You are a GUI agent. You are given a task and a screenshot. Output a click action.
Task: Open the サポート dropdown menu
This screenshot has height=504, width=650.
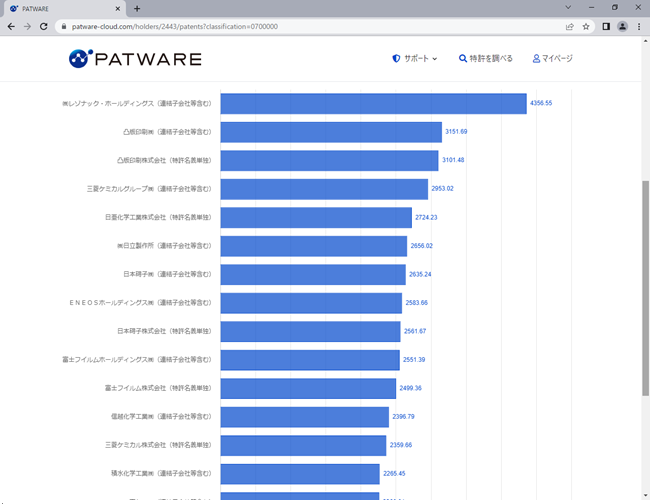click(415, 59)
